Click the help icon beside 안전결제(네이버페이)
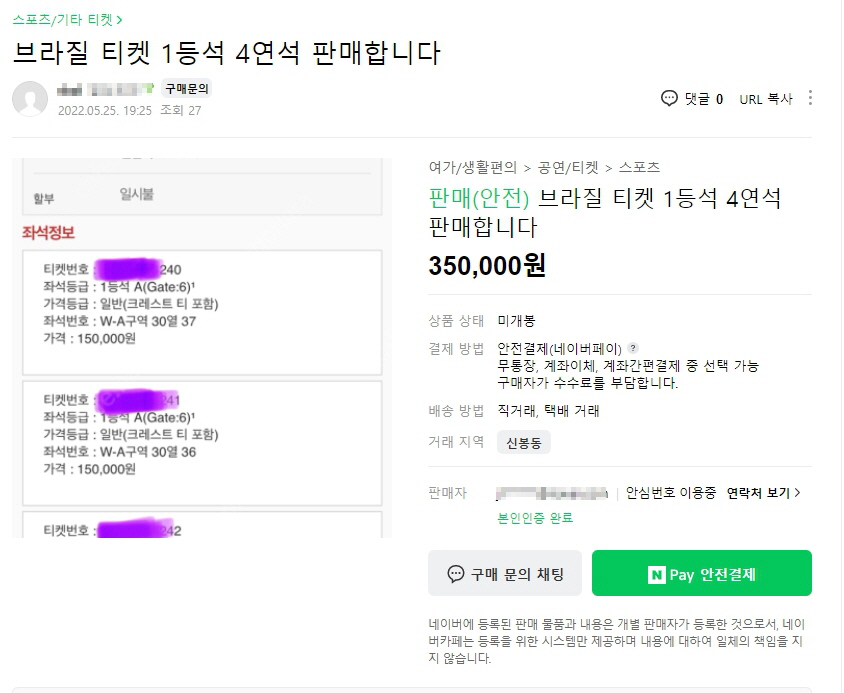This screenshot has width=844, height=693. click(633, 349)
